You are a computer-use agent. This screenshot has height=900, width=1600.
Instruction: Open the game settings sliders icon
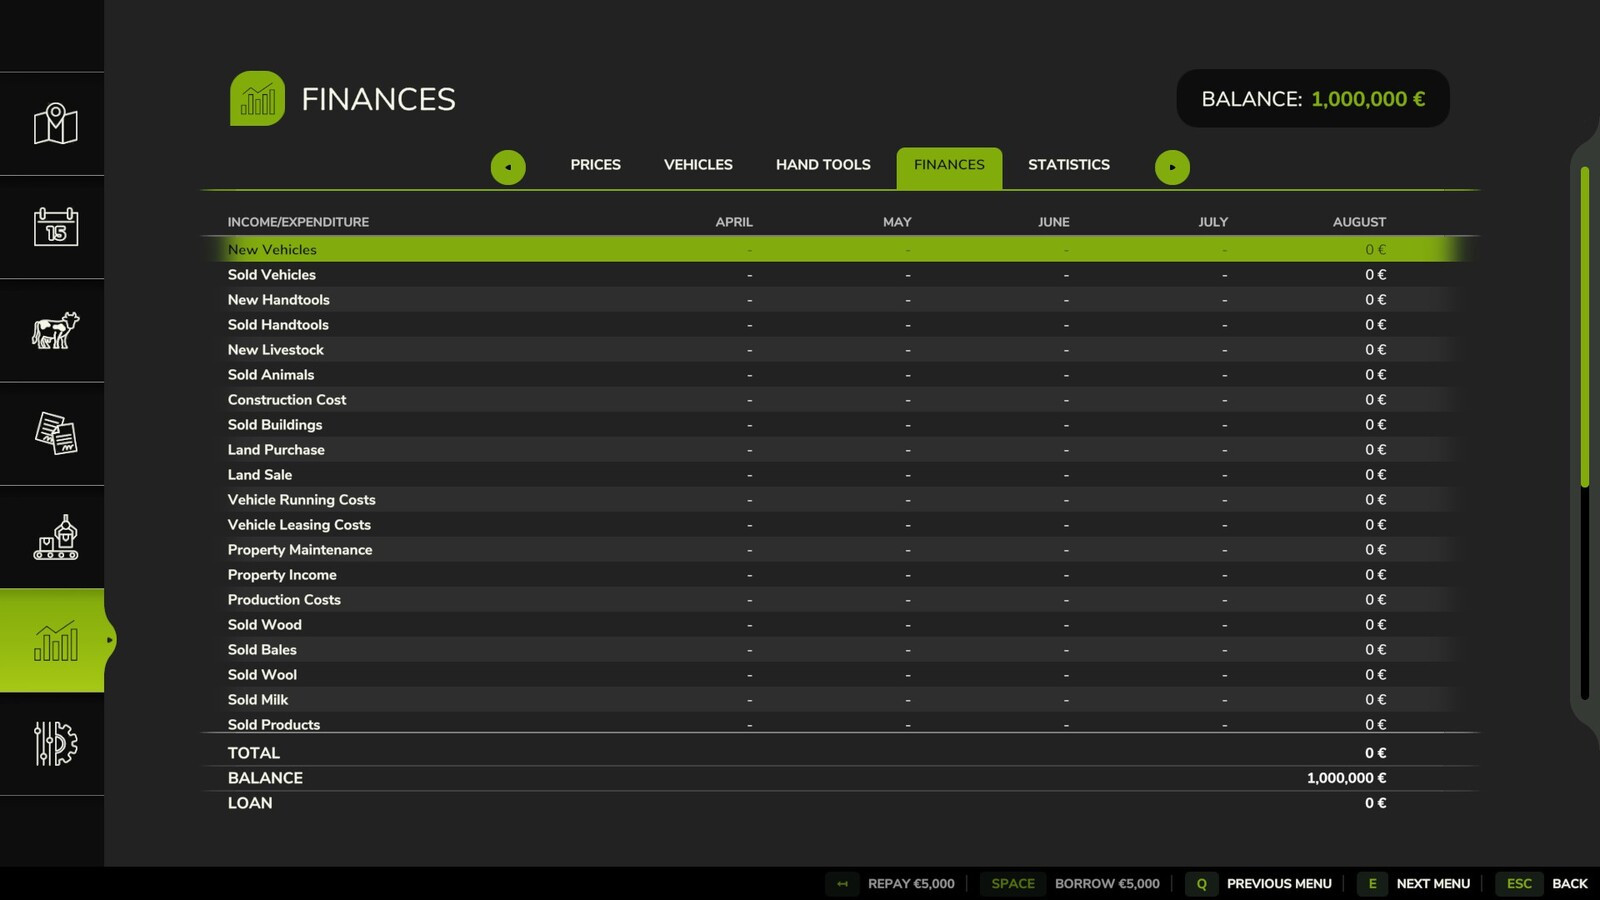click(55, 744)
